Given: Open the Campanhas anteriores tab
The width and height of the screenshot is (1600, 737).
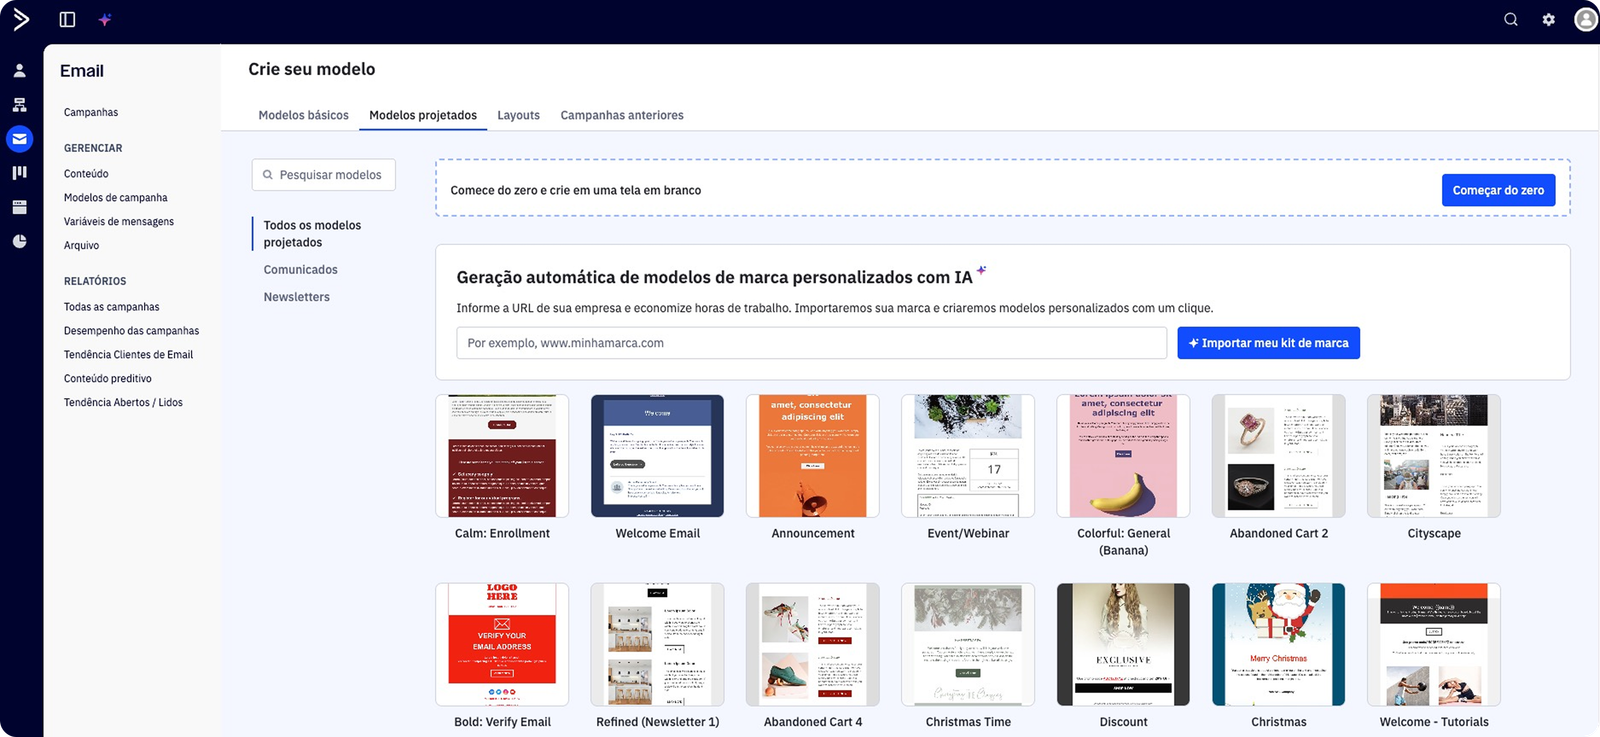Looking at the screenshot, I should point(622,115).
